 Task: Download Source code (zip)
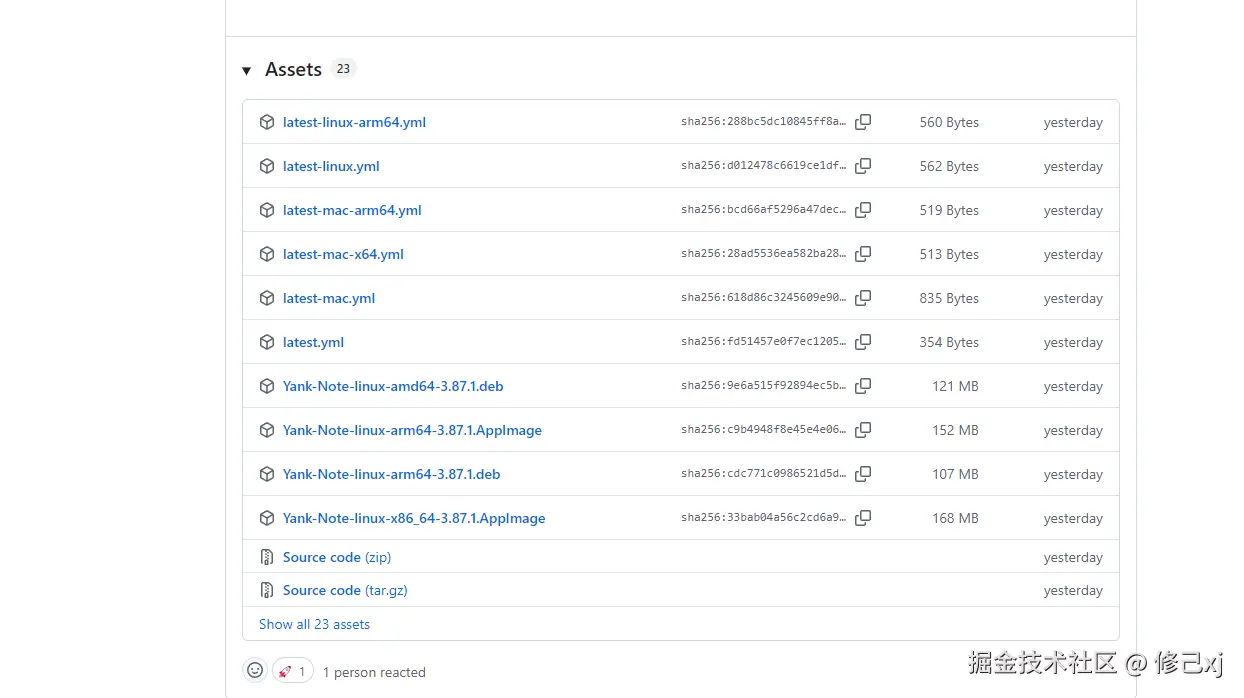pyautogui.click(x=337, y=557)
